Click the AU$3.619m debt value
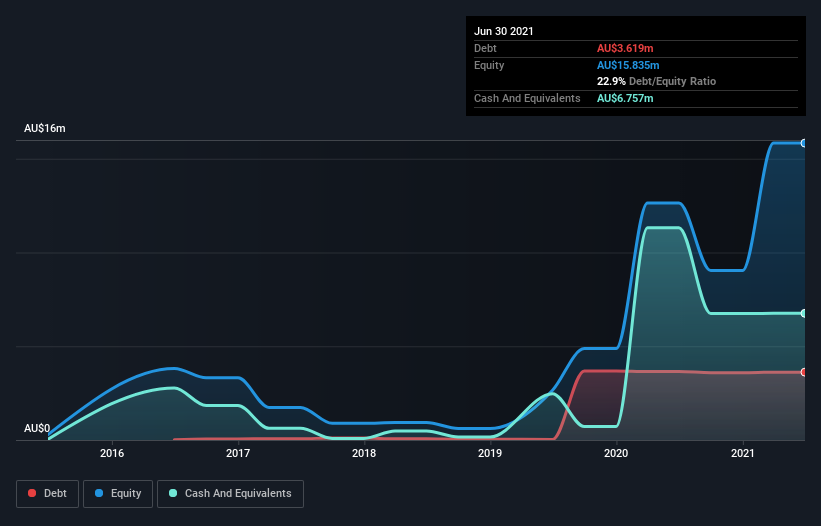 (x=625, y=48)
